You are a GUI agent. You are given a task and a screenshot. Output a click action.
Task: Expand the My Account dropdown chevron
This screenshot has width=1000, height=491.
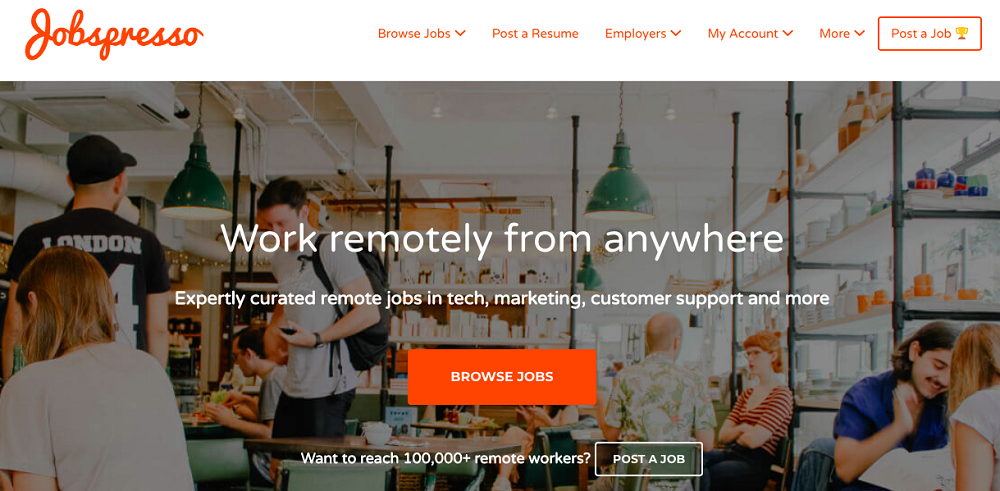(788, 33)
